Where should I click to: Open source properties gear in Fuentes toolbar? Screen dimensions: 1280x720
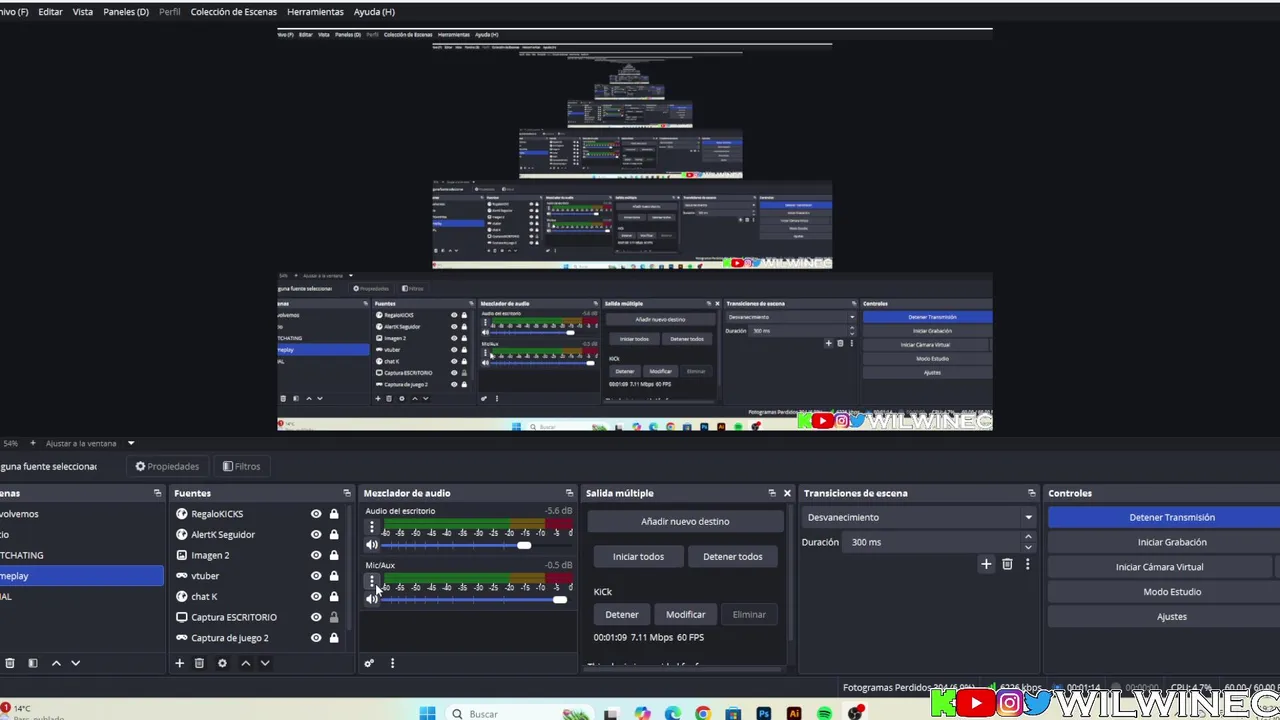point(222,663)
